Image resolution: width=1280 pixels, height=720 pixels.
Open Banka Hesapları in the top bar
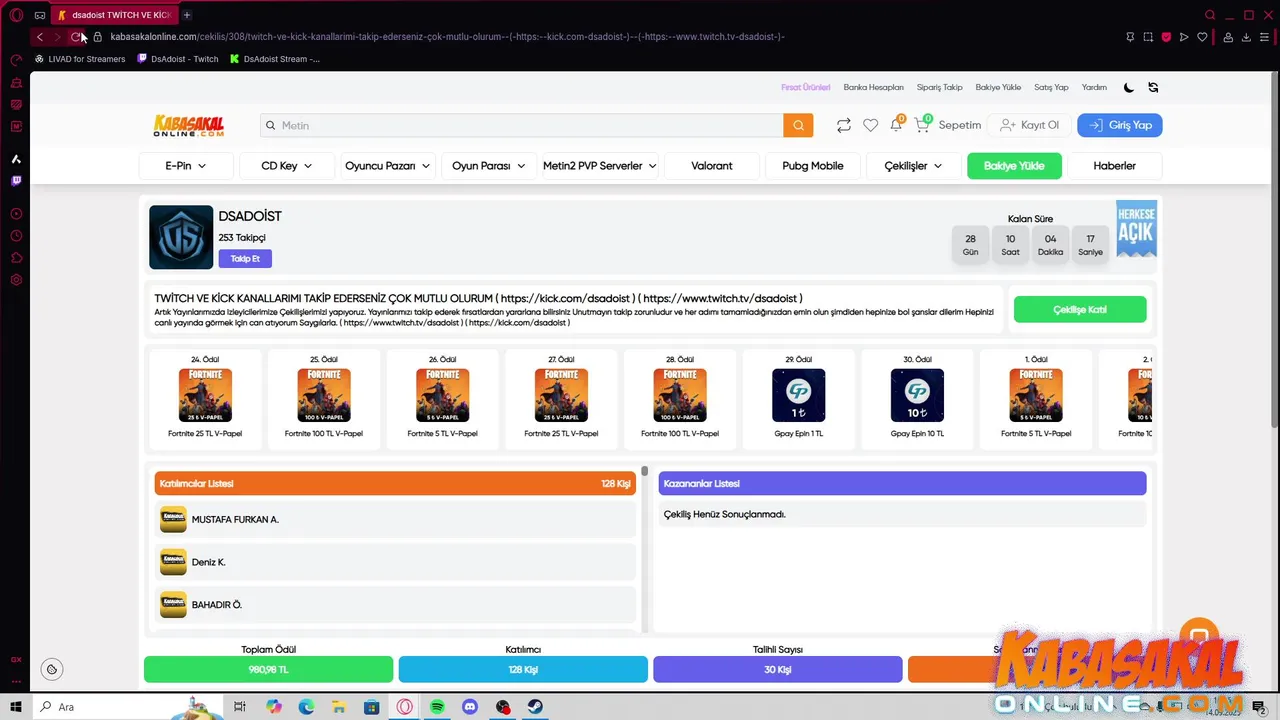click(x=873, y=87)
